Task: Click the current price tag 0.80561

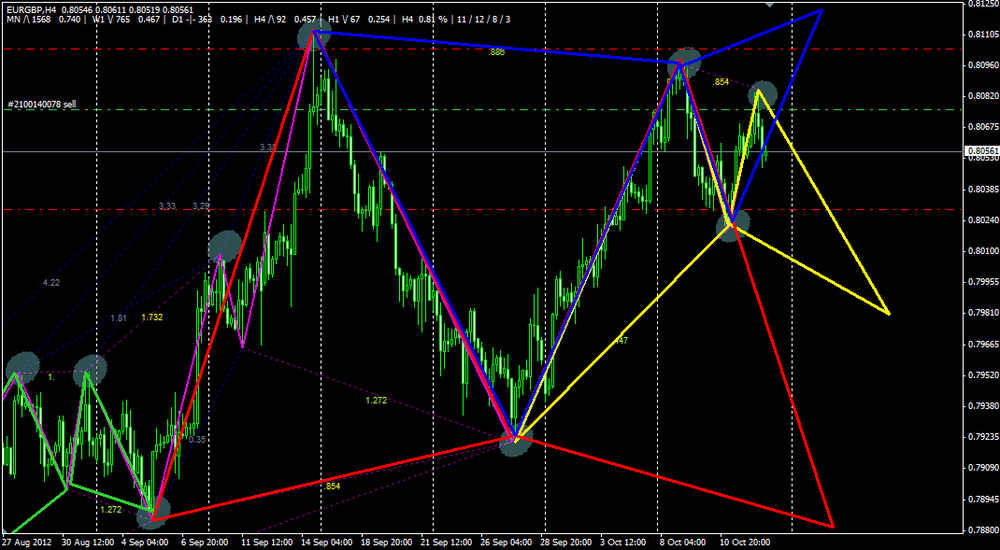Action: [980, 151]
